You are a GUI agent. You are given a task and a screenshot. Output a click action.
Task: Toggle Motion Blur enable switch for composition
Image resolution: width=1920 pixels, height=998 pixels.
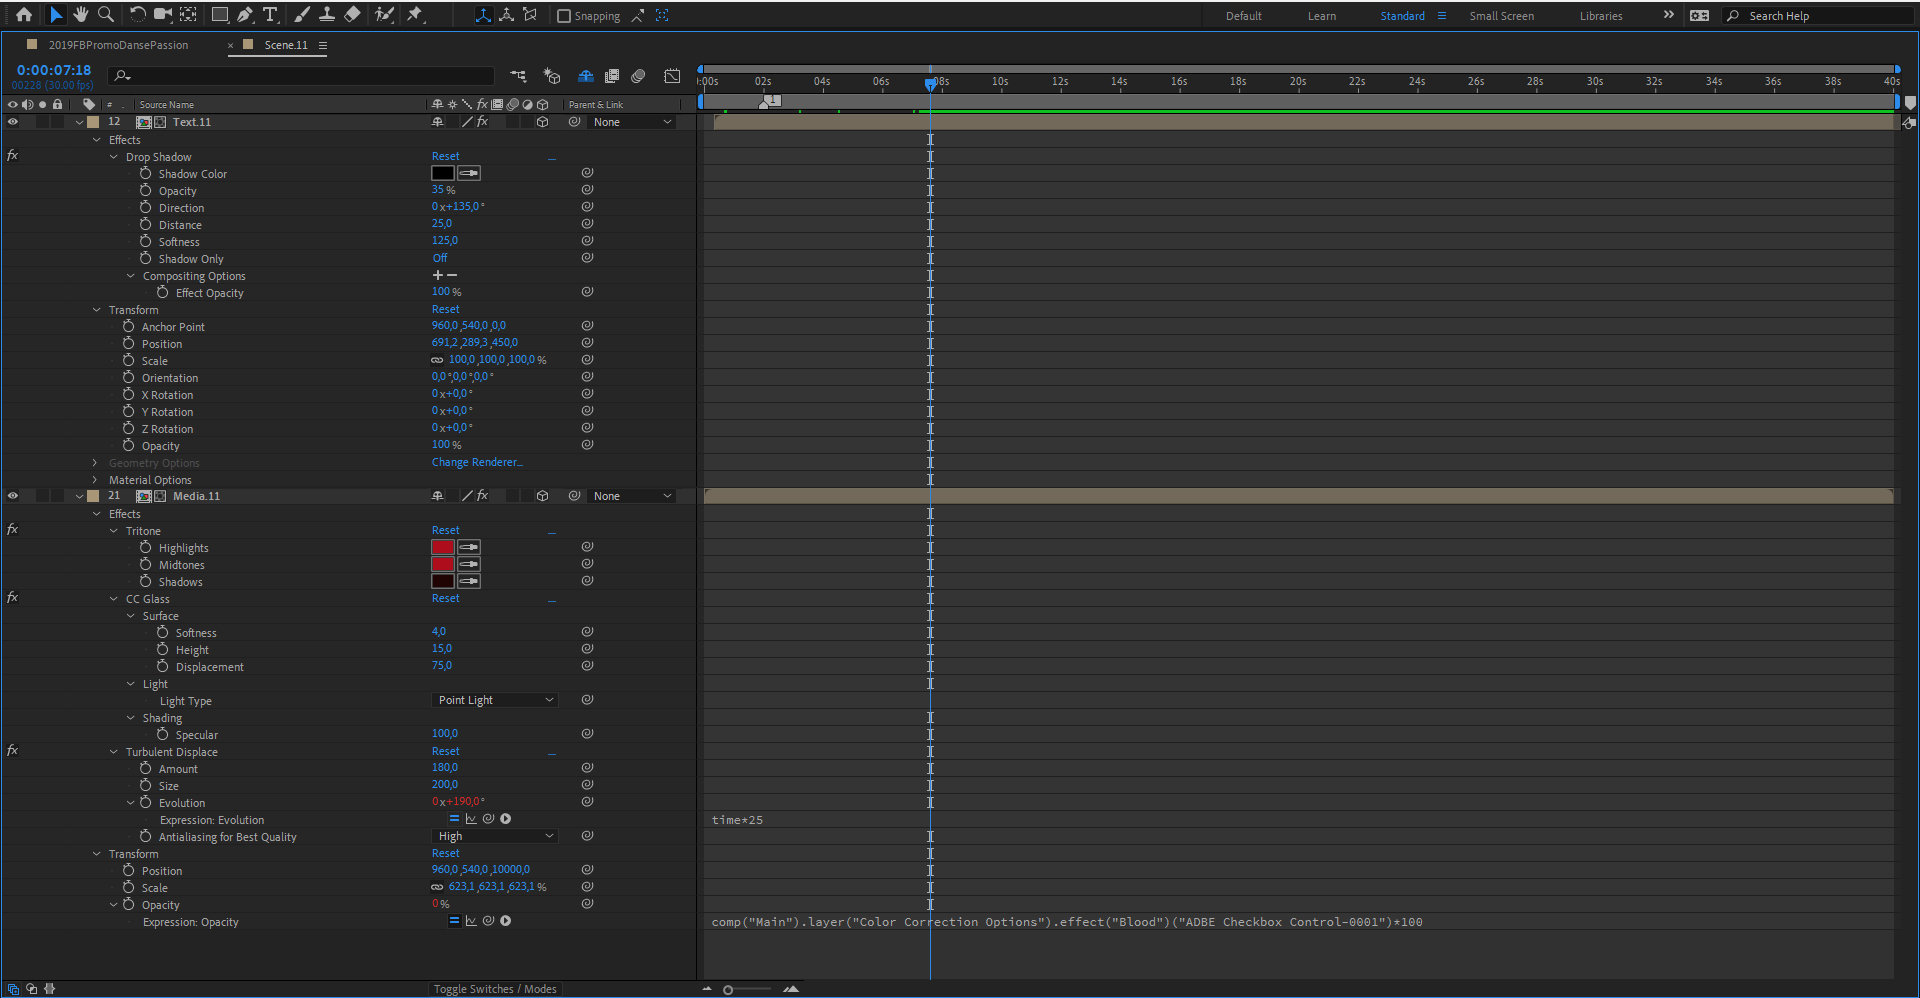point(638,76)
